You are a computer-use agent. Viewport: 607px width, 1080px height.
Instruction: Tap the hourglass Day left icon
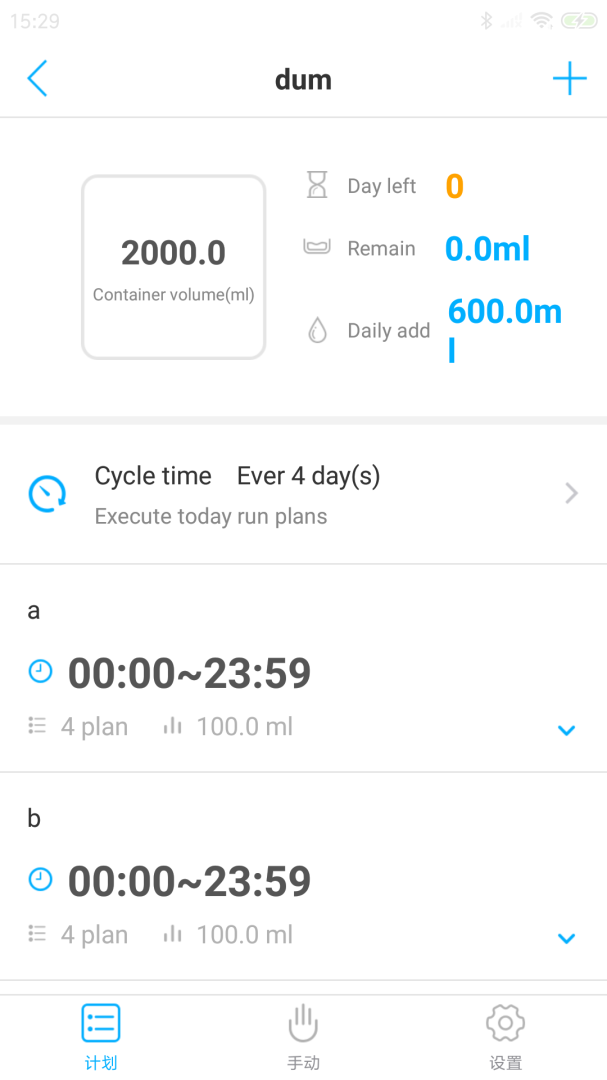(317, 185)
